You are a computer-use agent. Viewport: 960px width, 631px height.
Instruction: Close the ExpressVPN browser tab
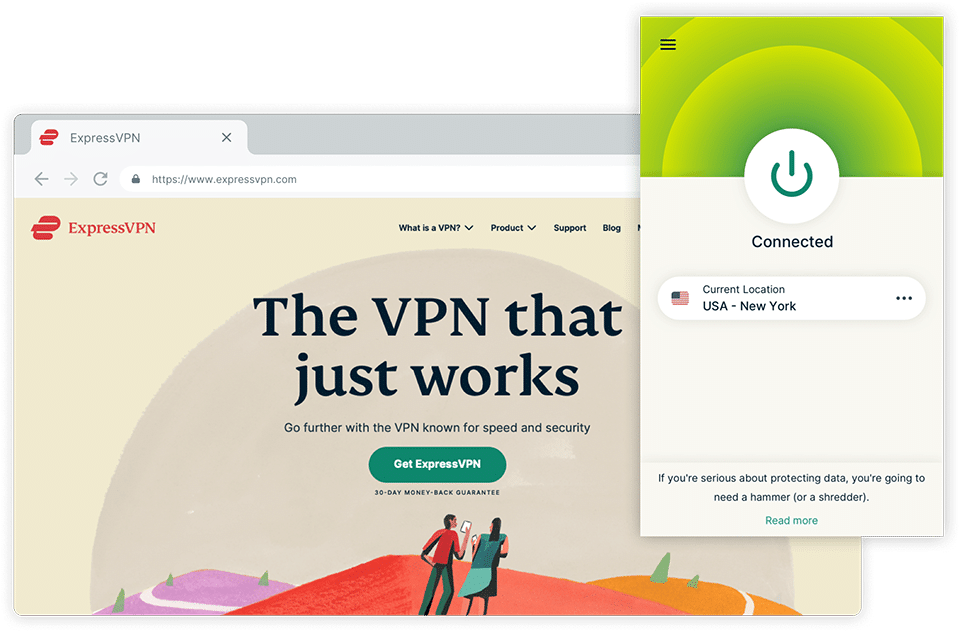click(x=227, y=137)
